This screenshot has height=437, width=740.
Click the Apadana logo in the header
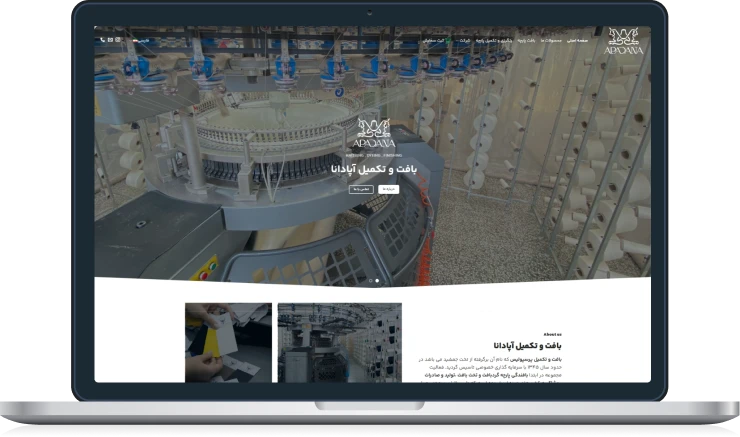click(625, 41)
